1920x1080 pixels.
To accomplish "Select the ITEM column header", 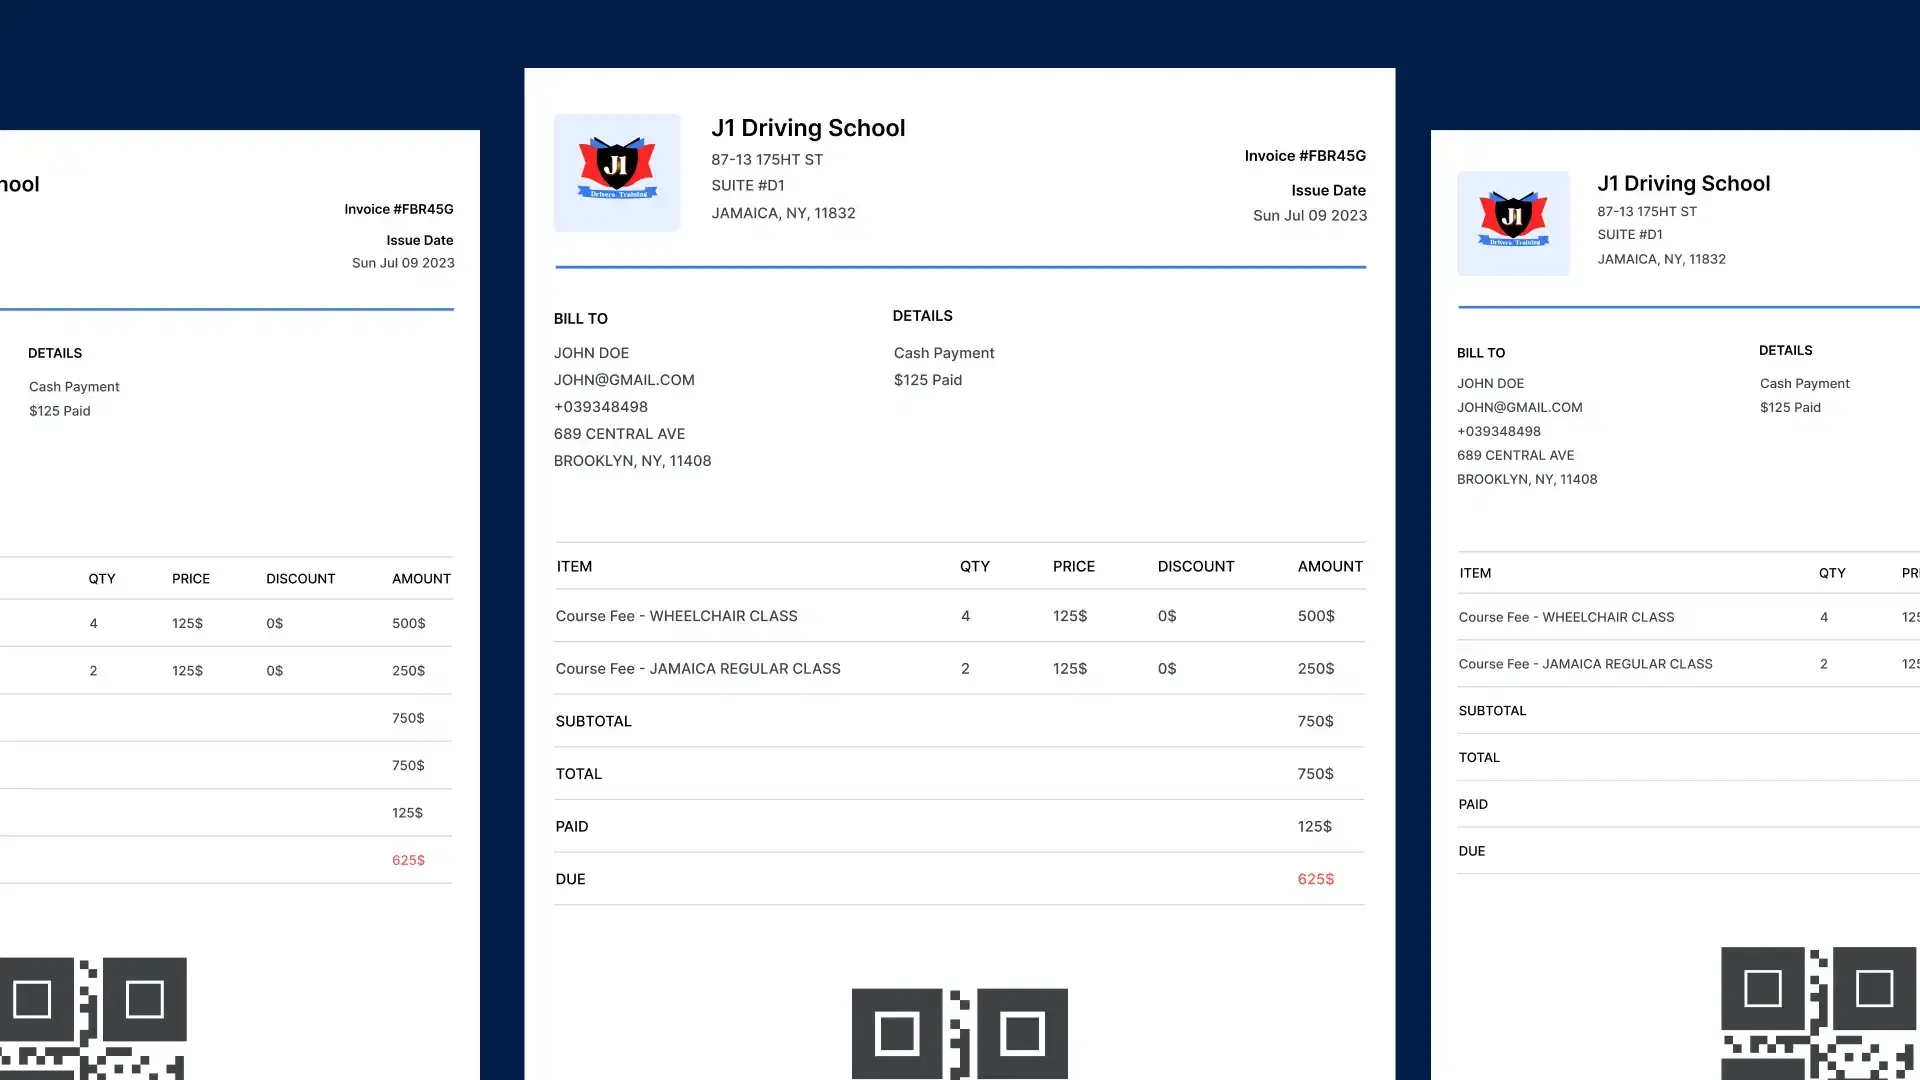I will click(x=575, y=566).
